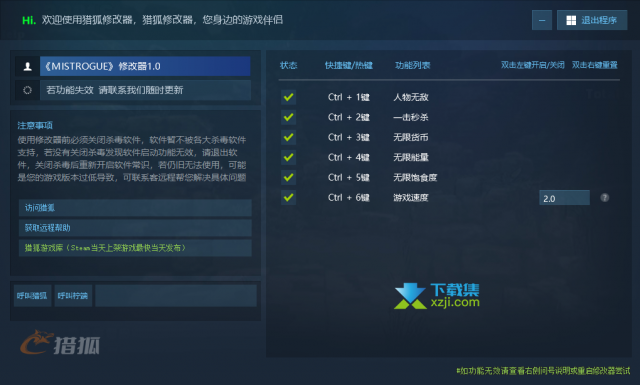The image size is (640, 385).
Task: Toggle the 一击秒杀 checkbox
Action: tap(289, 117)
